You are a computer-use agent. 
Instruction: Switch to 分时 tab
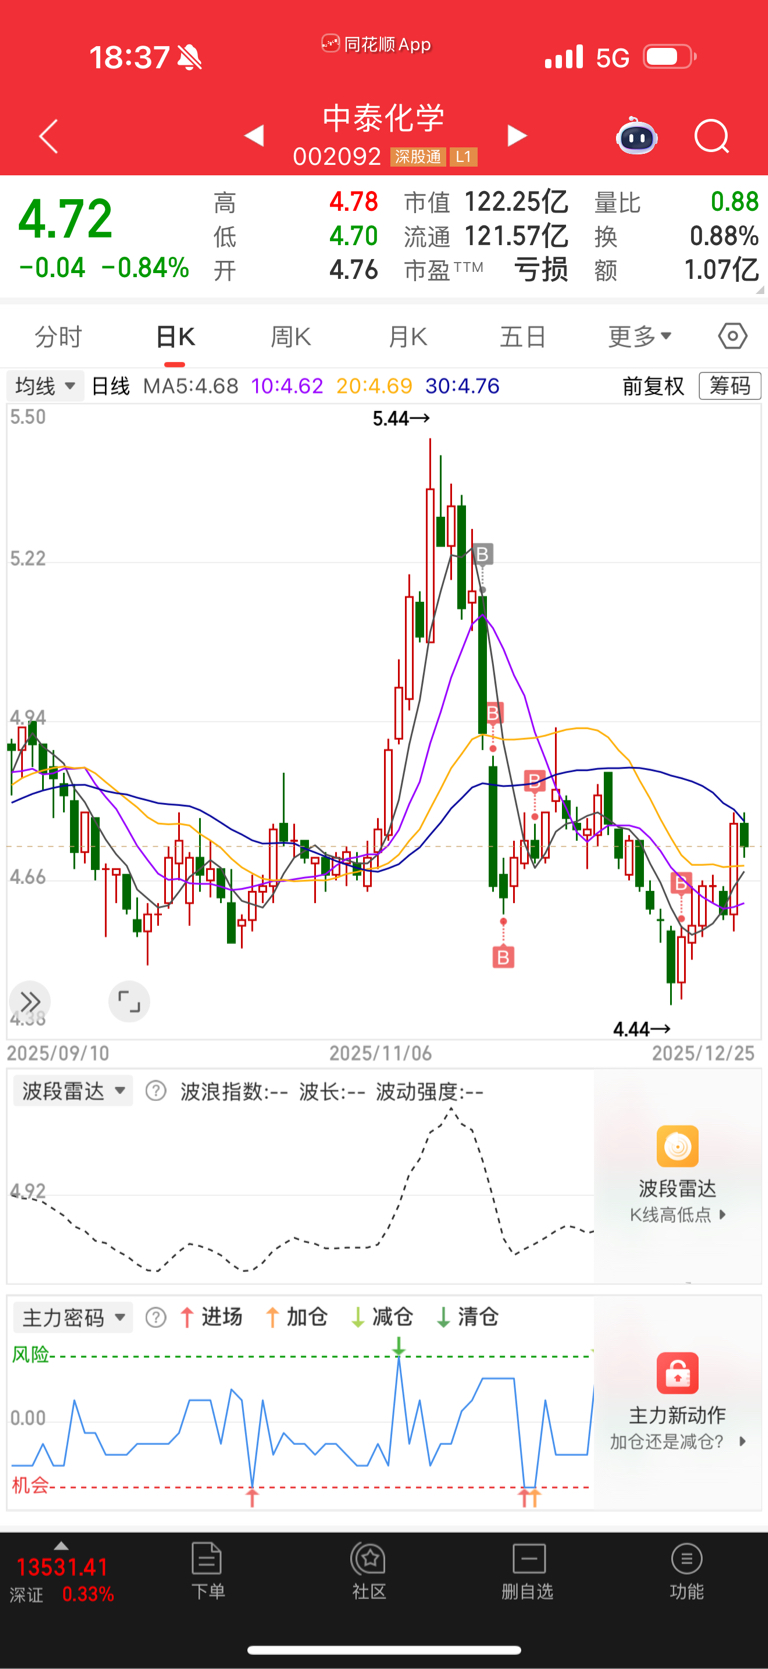[58, 337]
